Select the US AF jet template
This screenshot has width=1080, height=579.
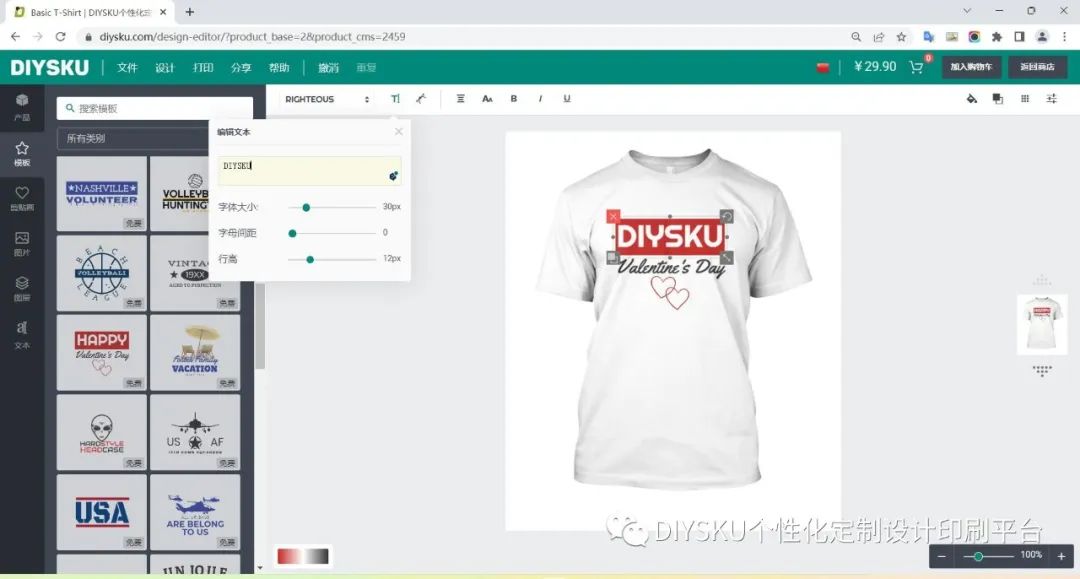pyautogui.click(x=195, y=432)
